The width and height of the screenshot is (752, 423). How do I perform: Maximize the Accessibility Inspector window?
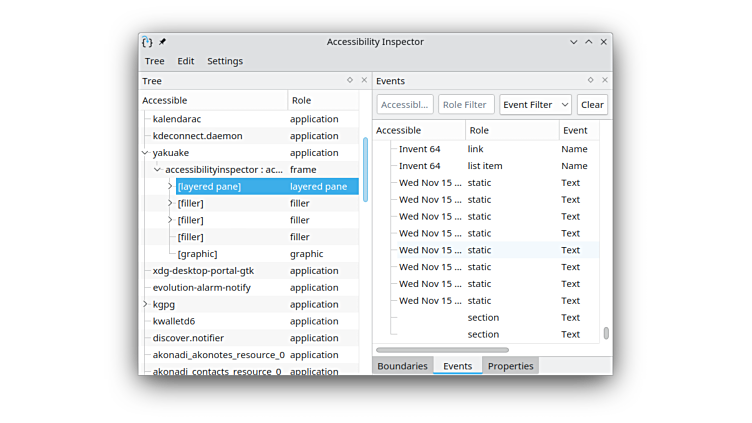point(589,42)
